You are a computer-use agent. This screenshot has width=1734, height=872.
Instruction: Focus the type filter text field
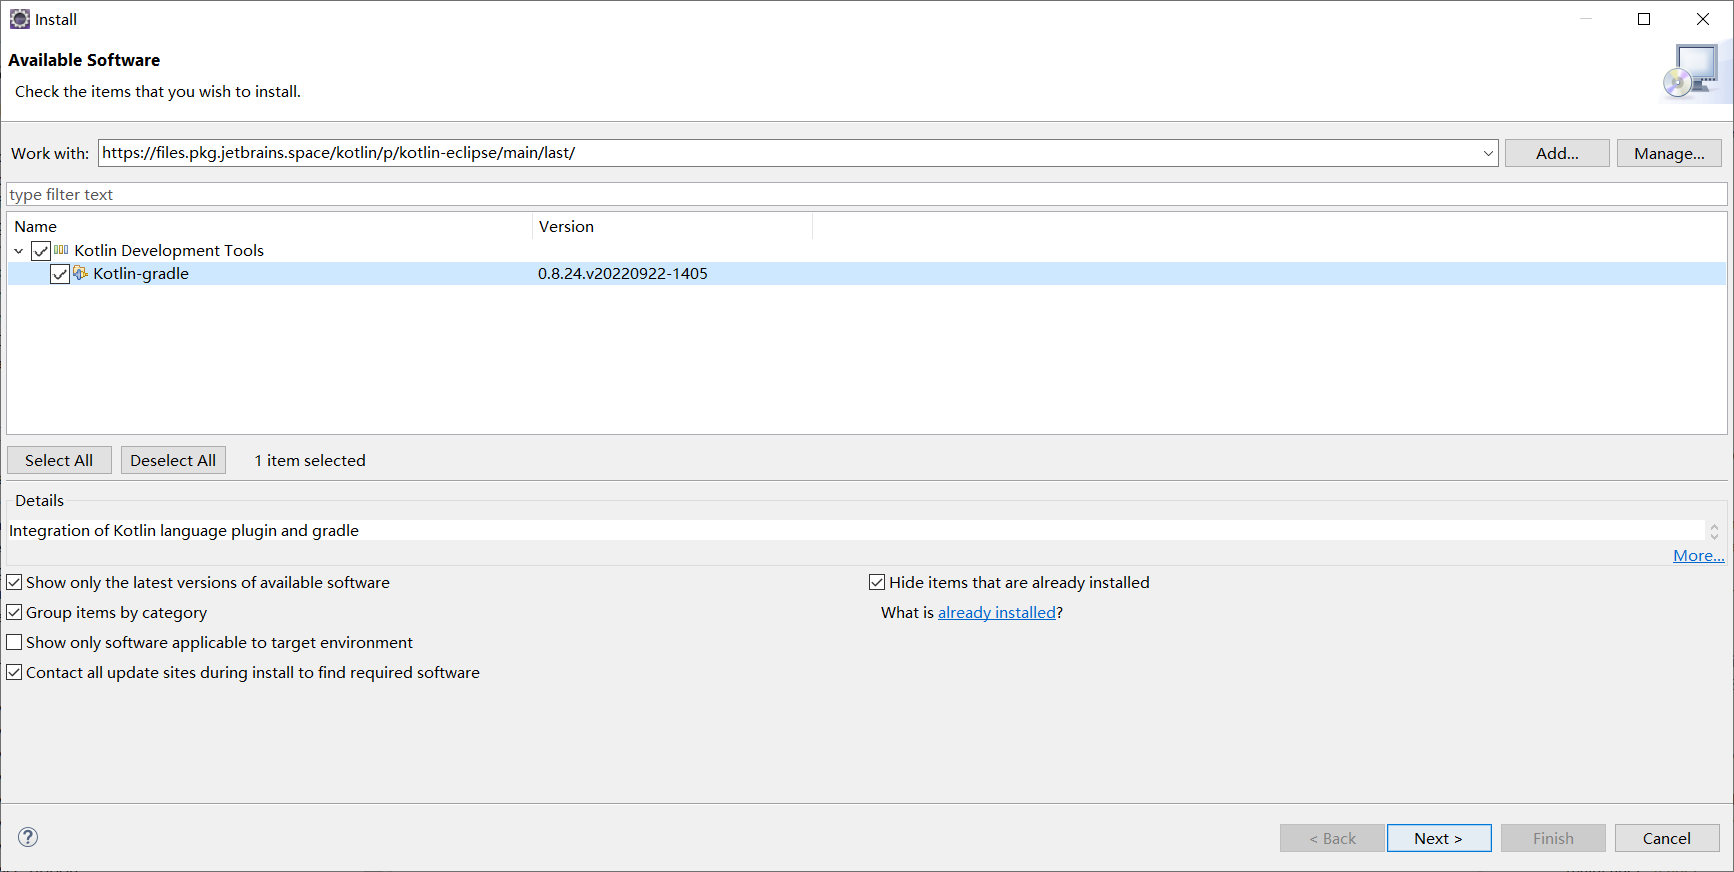866,194
